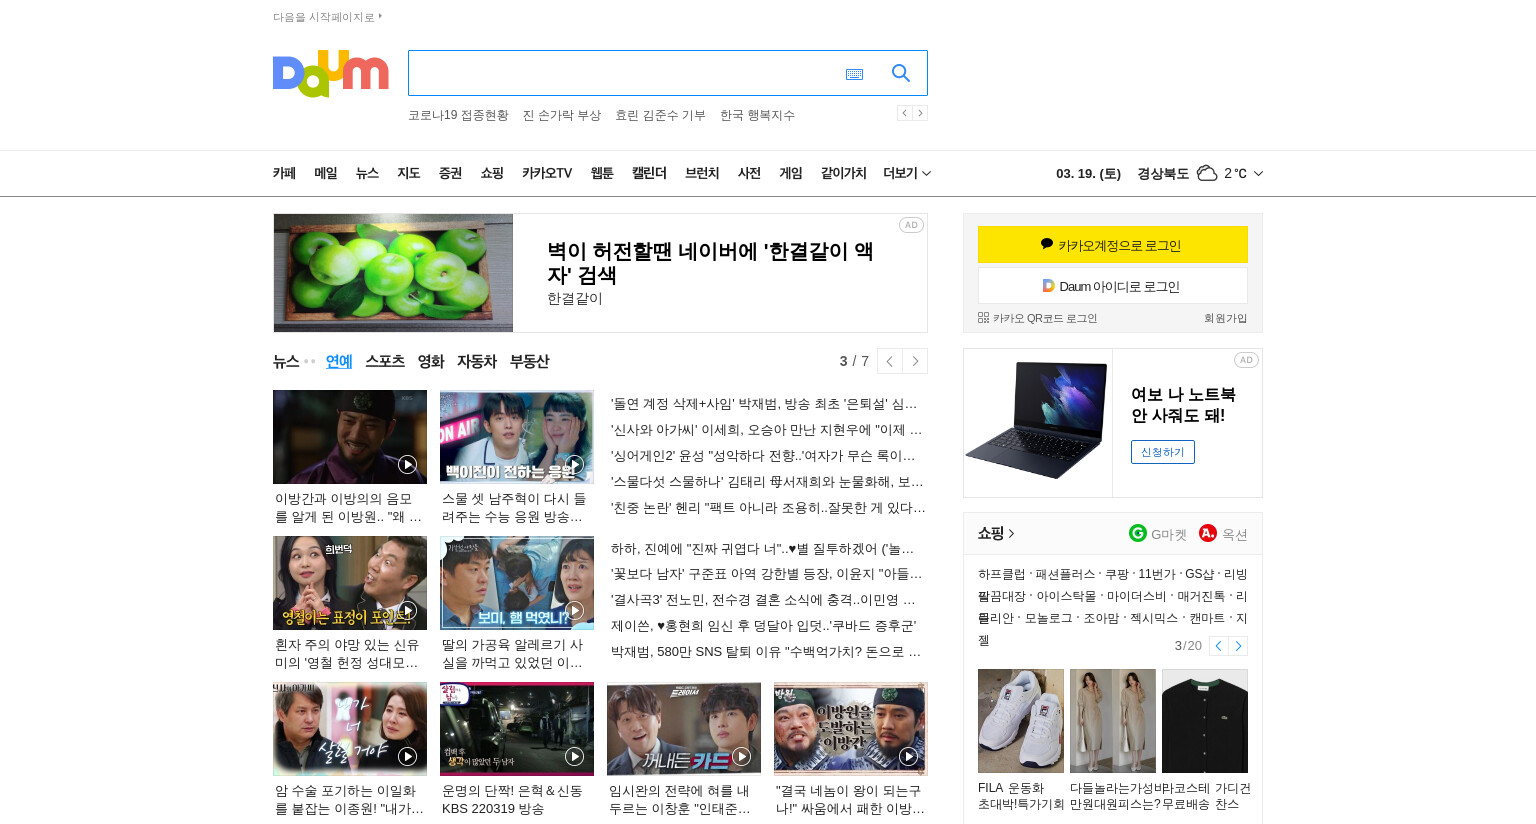1536x824 pixels.
Task: Open the 웹툰 menu item
Action: 602,173
